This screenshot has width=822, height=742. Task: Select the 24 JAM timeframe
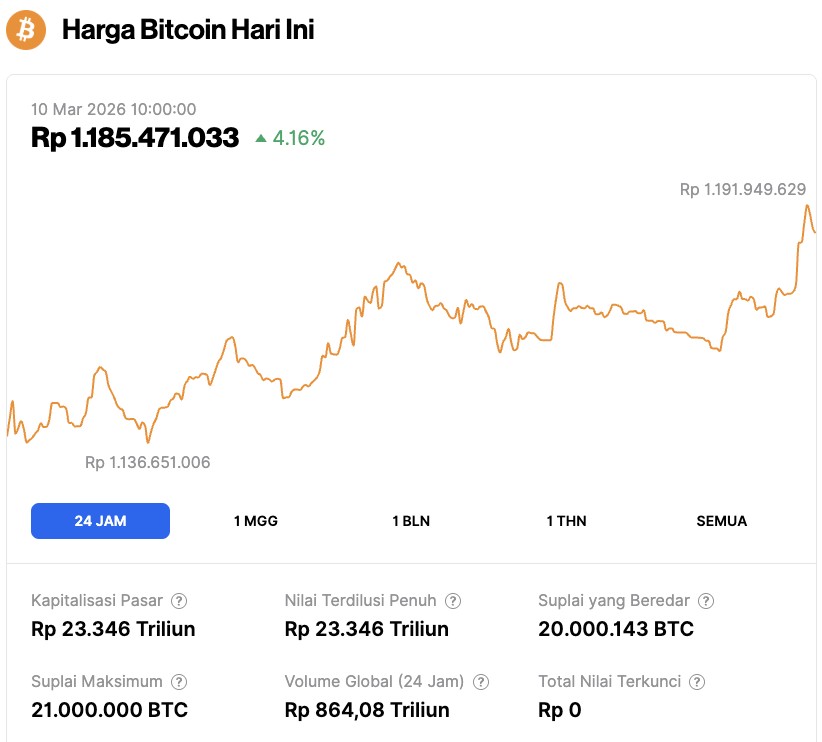click(100, 520)
